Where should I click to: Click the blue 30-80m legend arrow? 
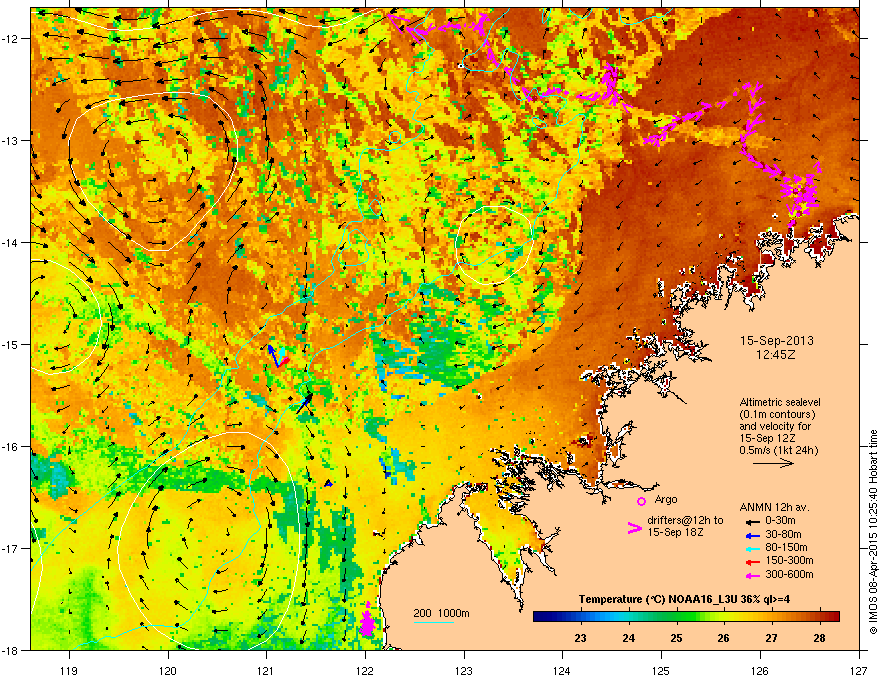[752, 535]
